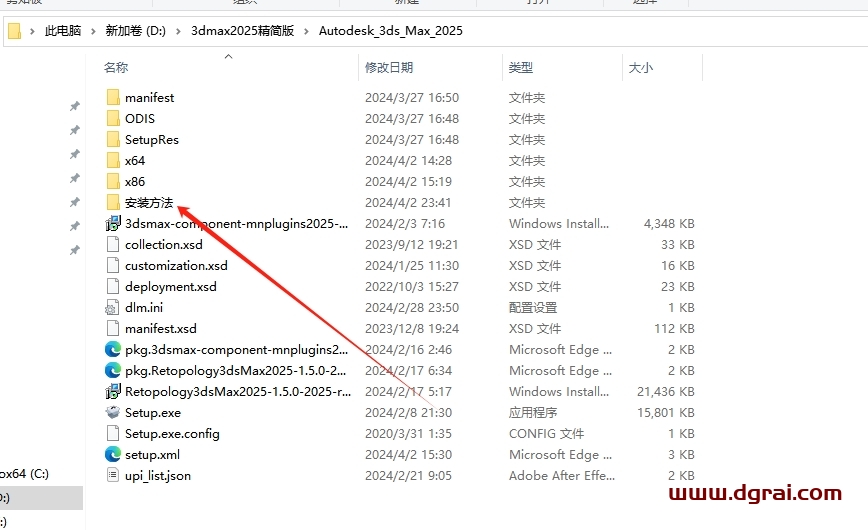868x530 pixels.
Task: Select the dlm.ini settings file icon
Action: tap(113, 308)
